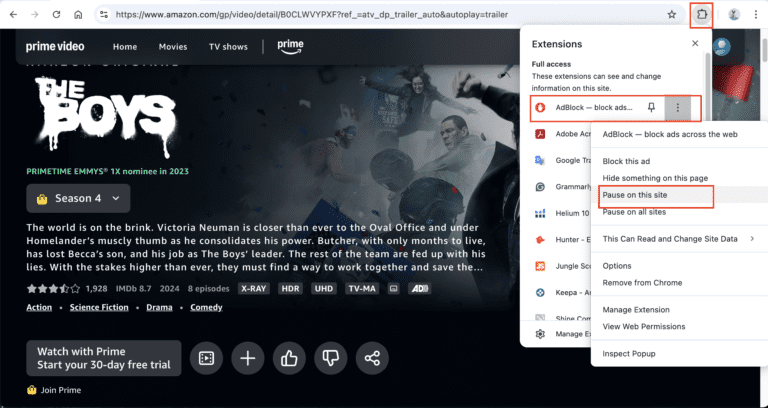Viewport: 768px width, 408px height.
Task: Dislike the show with thumbs down
Action: [x=330, y=357]
